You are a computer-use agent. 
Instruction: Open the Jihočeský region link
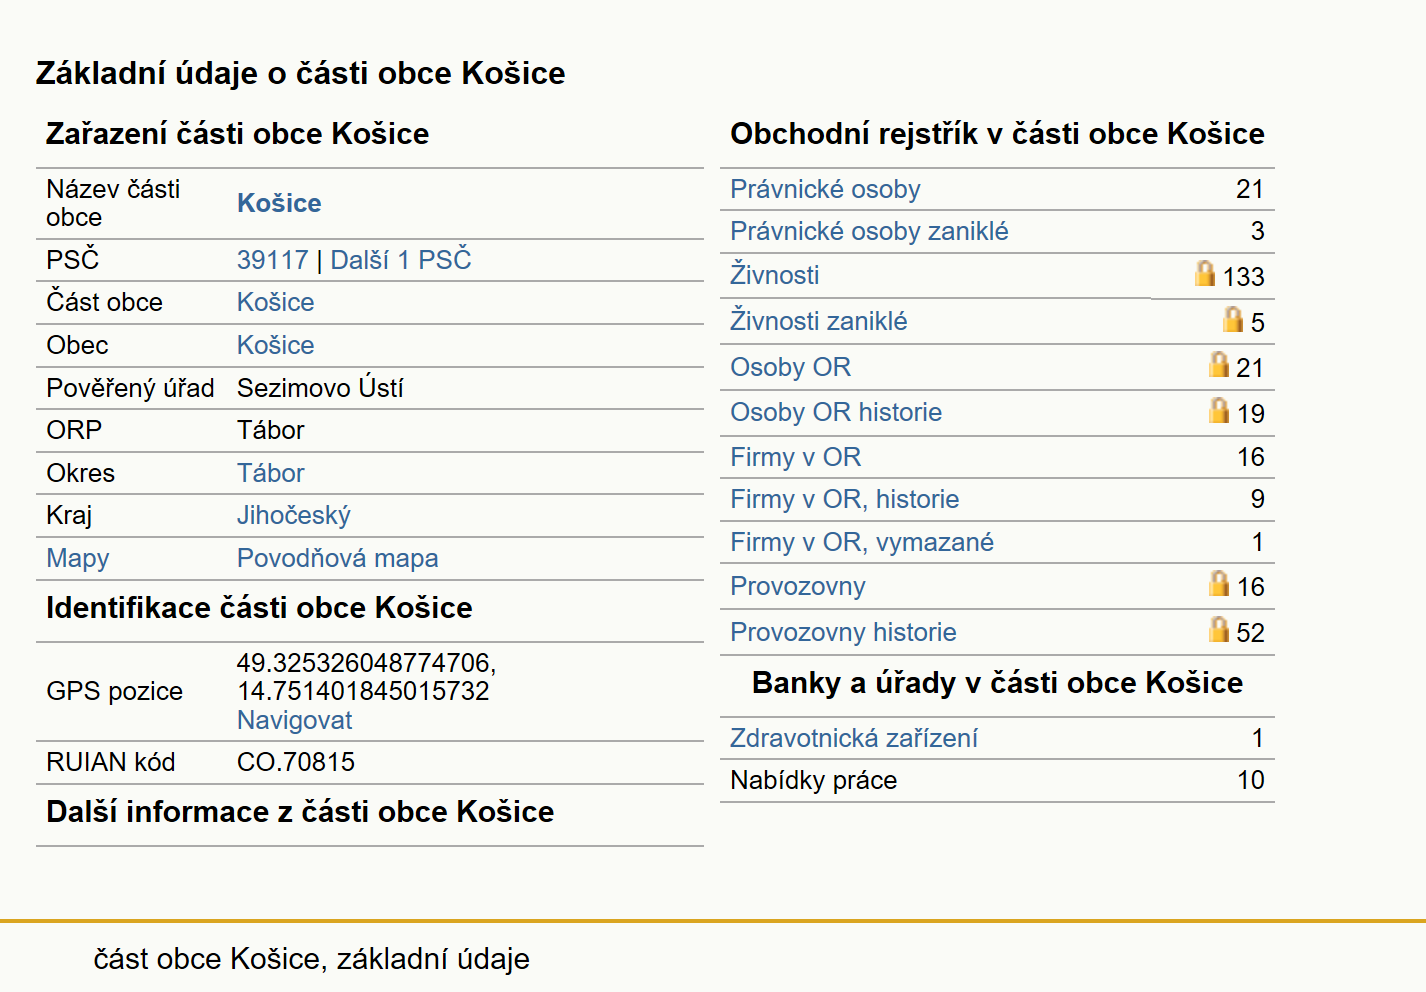(x=293, y=515)
